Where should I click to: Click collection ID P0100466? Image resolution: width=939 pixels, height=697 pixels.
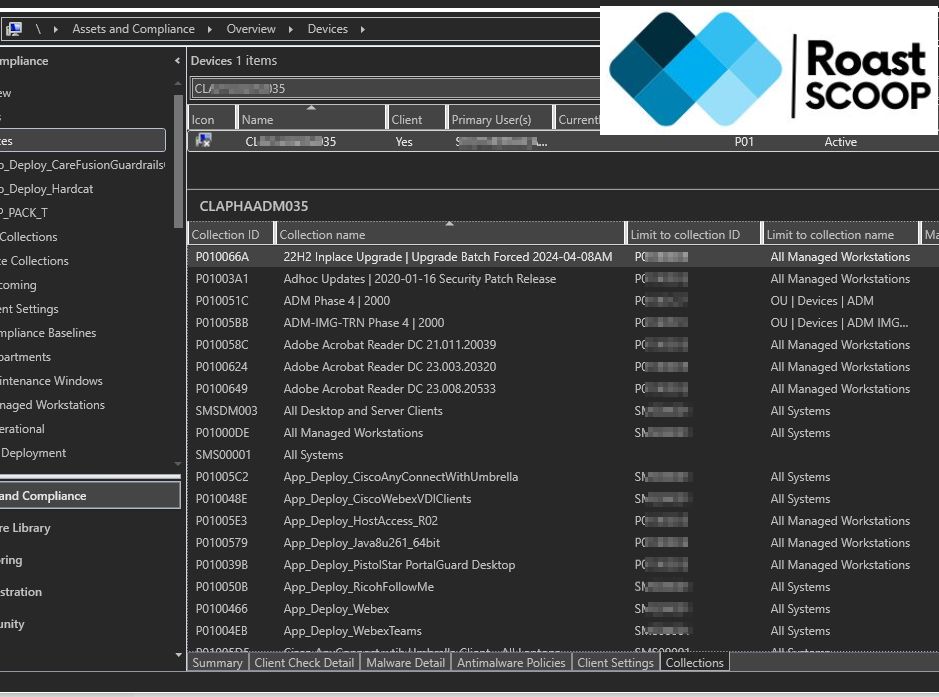pyautogui.click(x=222, y=609)
